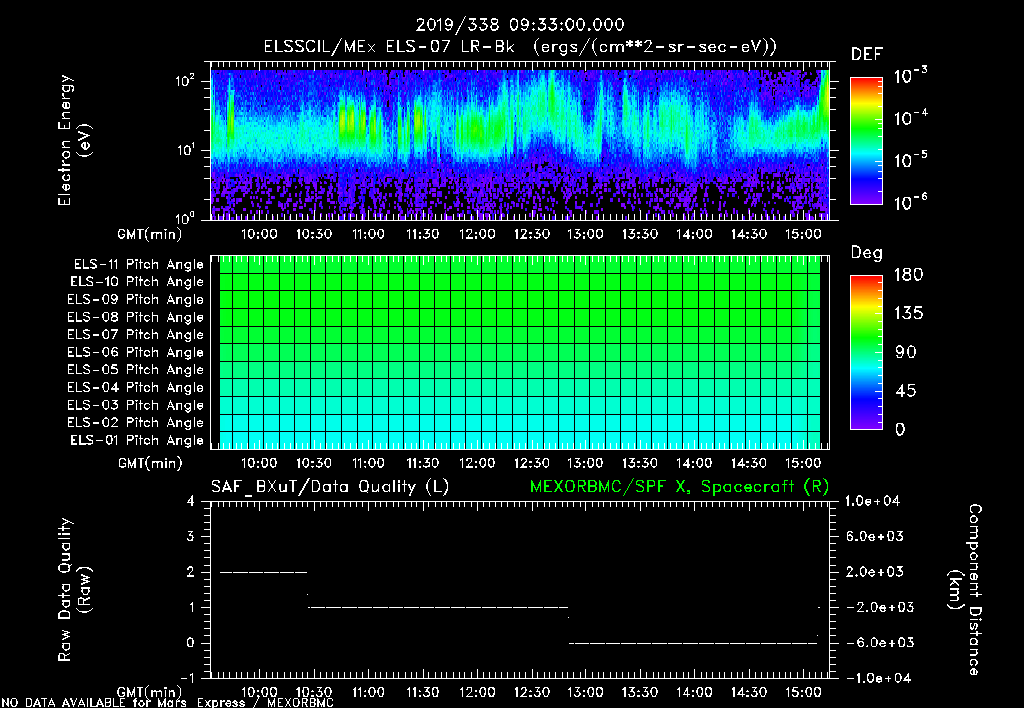Select the ELS-11 Pitch Angle row label
Screen dimensions: 1024x708
[138, 265]
